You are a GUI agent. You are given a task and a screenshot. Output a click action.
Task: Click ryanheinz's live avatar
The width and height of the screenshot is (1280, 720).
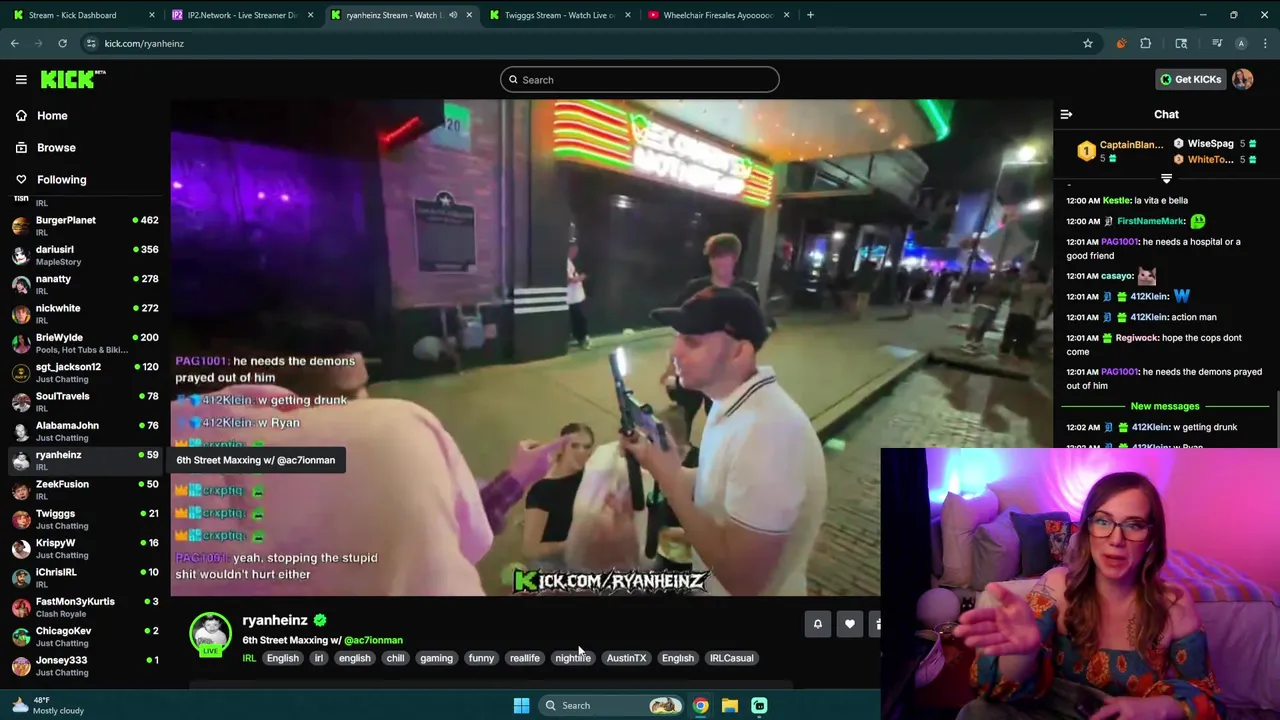click(x=210, y=635)
